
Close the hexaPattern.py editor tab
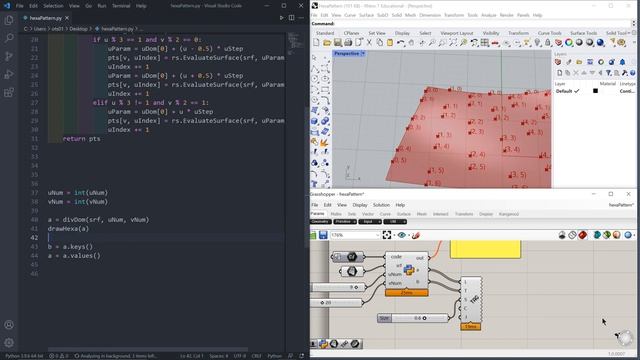(67, 18)
